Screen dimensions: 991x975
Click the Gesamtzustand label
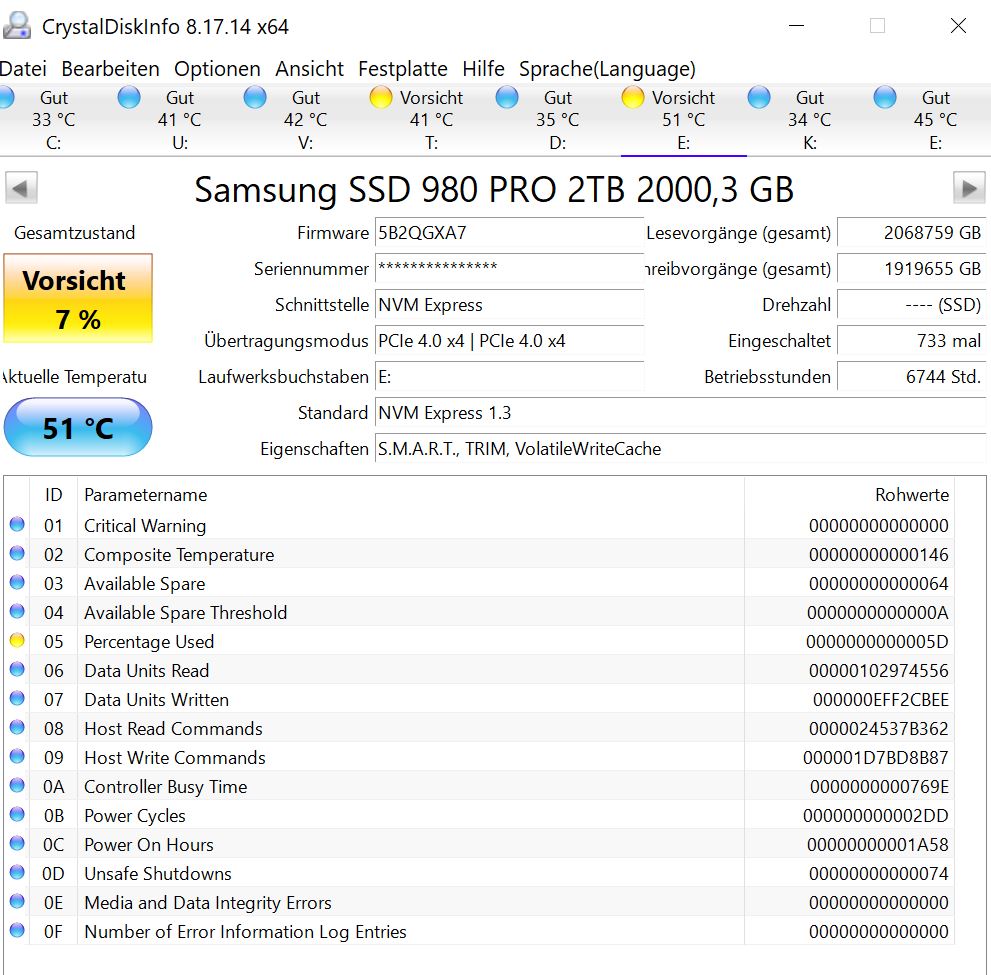(75, 233)
